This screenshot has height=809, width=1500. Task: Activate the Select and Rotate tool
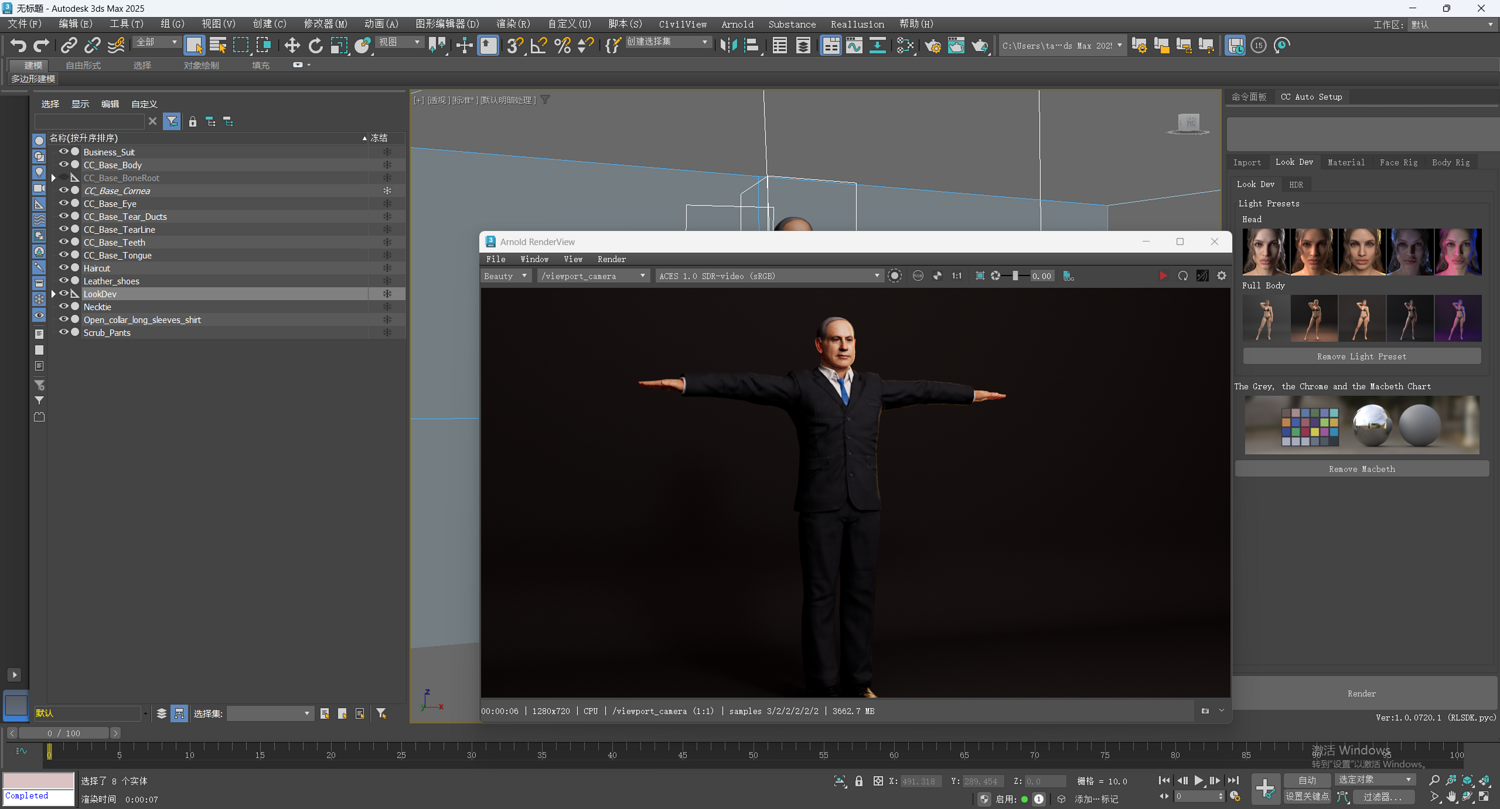315,45
